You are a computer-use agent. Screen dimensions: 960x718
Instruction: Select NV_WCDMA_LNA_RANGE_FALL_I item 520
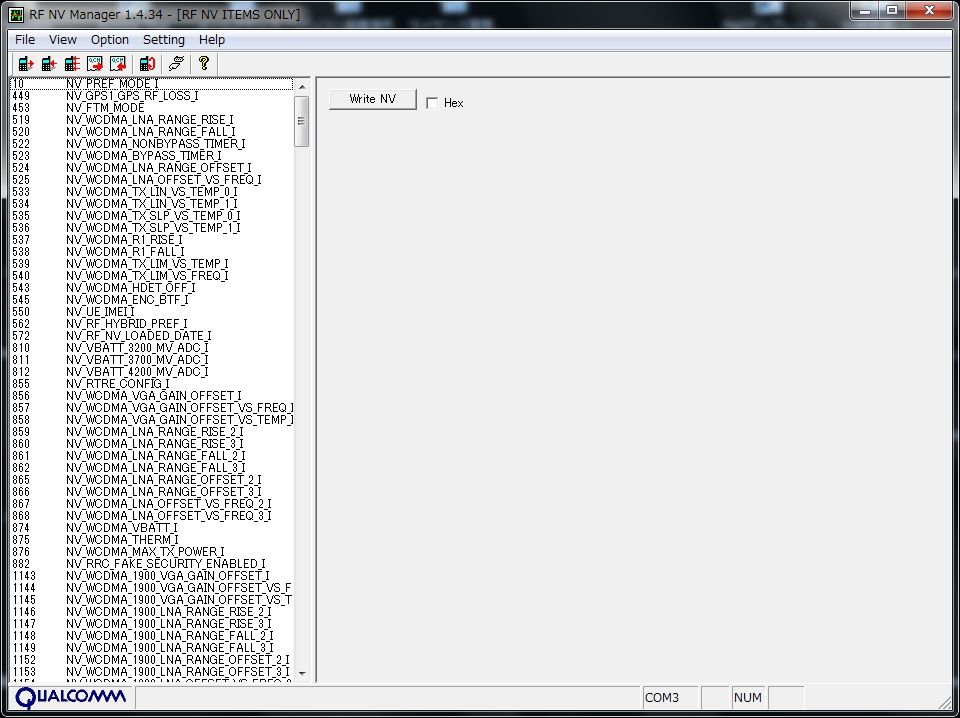[x=151, y=132]
